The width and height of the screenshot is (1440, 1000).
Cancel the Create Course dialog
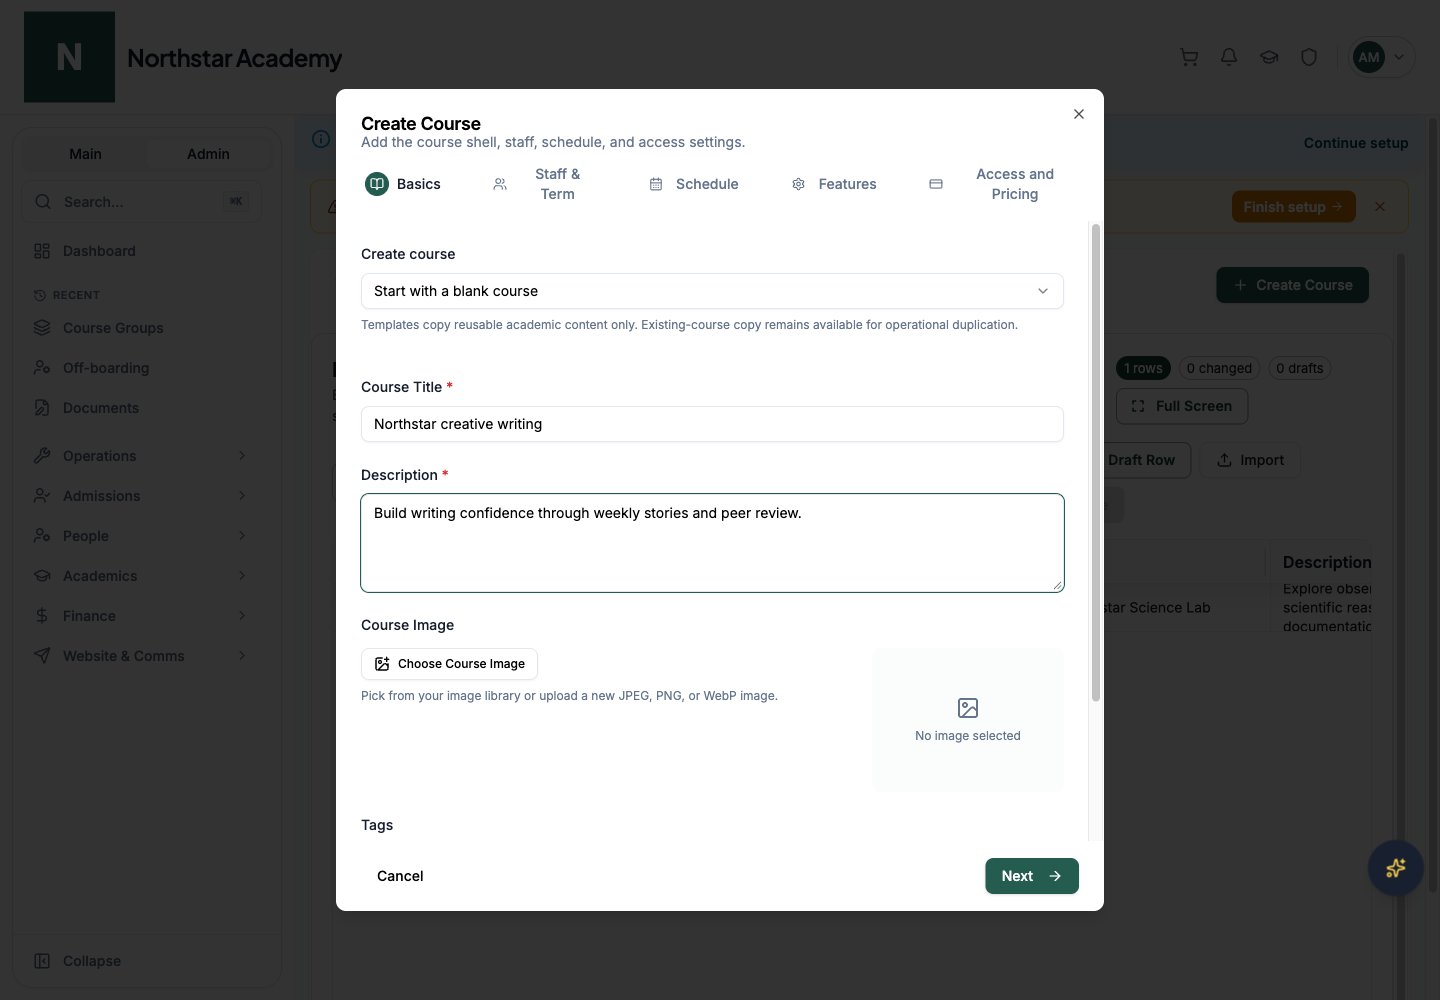(400, 876)
